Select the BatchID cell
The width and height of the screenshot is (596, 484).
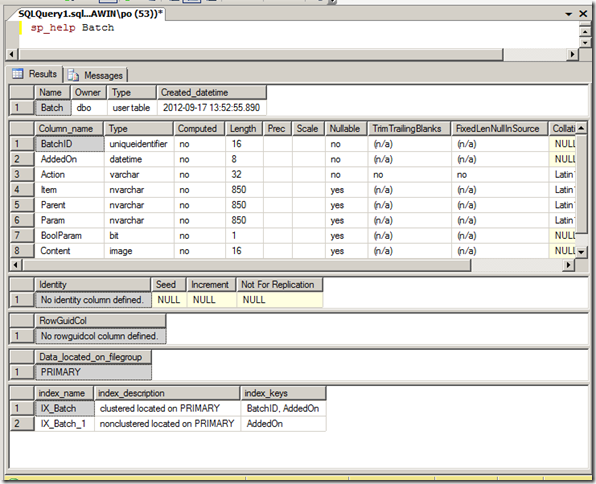pos(69,144)
